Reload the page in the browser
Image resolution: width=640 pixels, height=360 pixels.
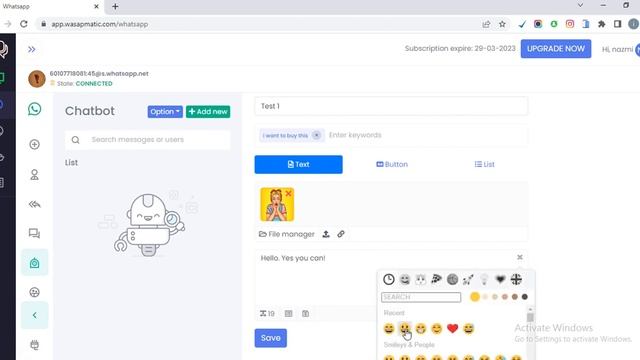point(24,24)
